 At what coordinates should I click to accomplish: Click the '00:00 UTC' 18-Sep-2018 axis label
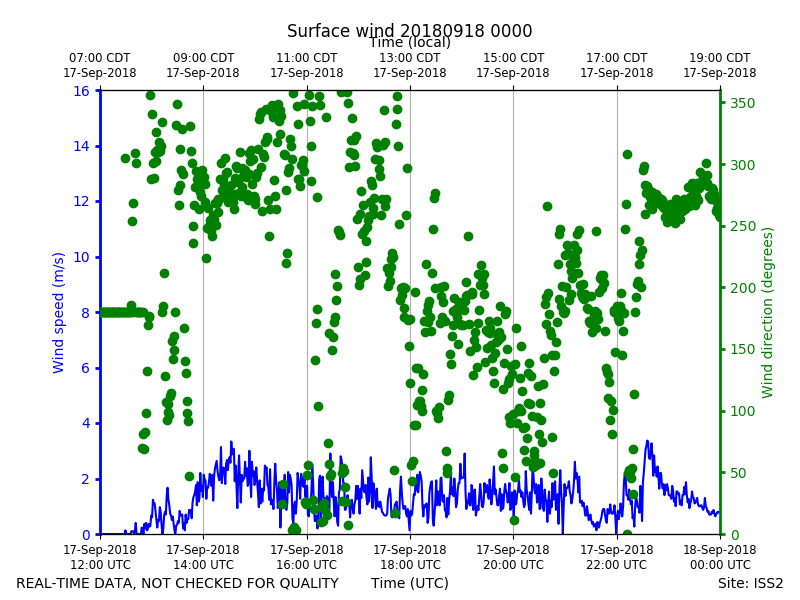pyautogui.click(x=720, y=565)
